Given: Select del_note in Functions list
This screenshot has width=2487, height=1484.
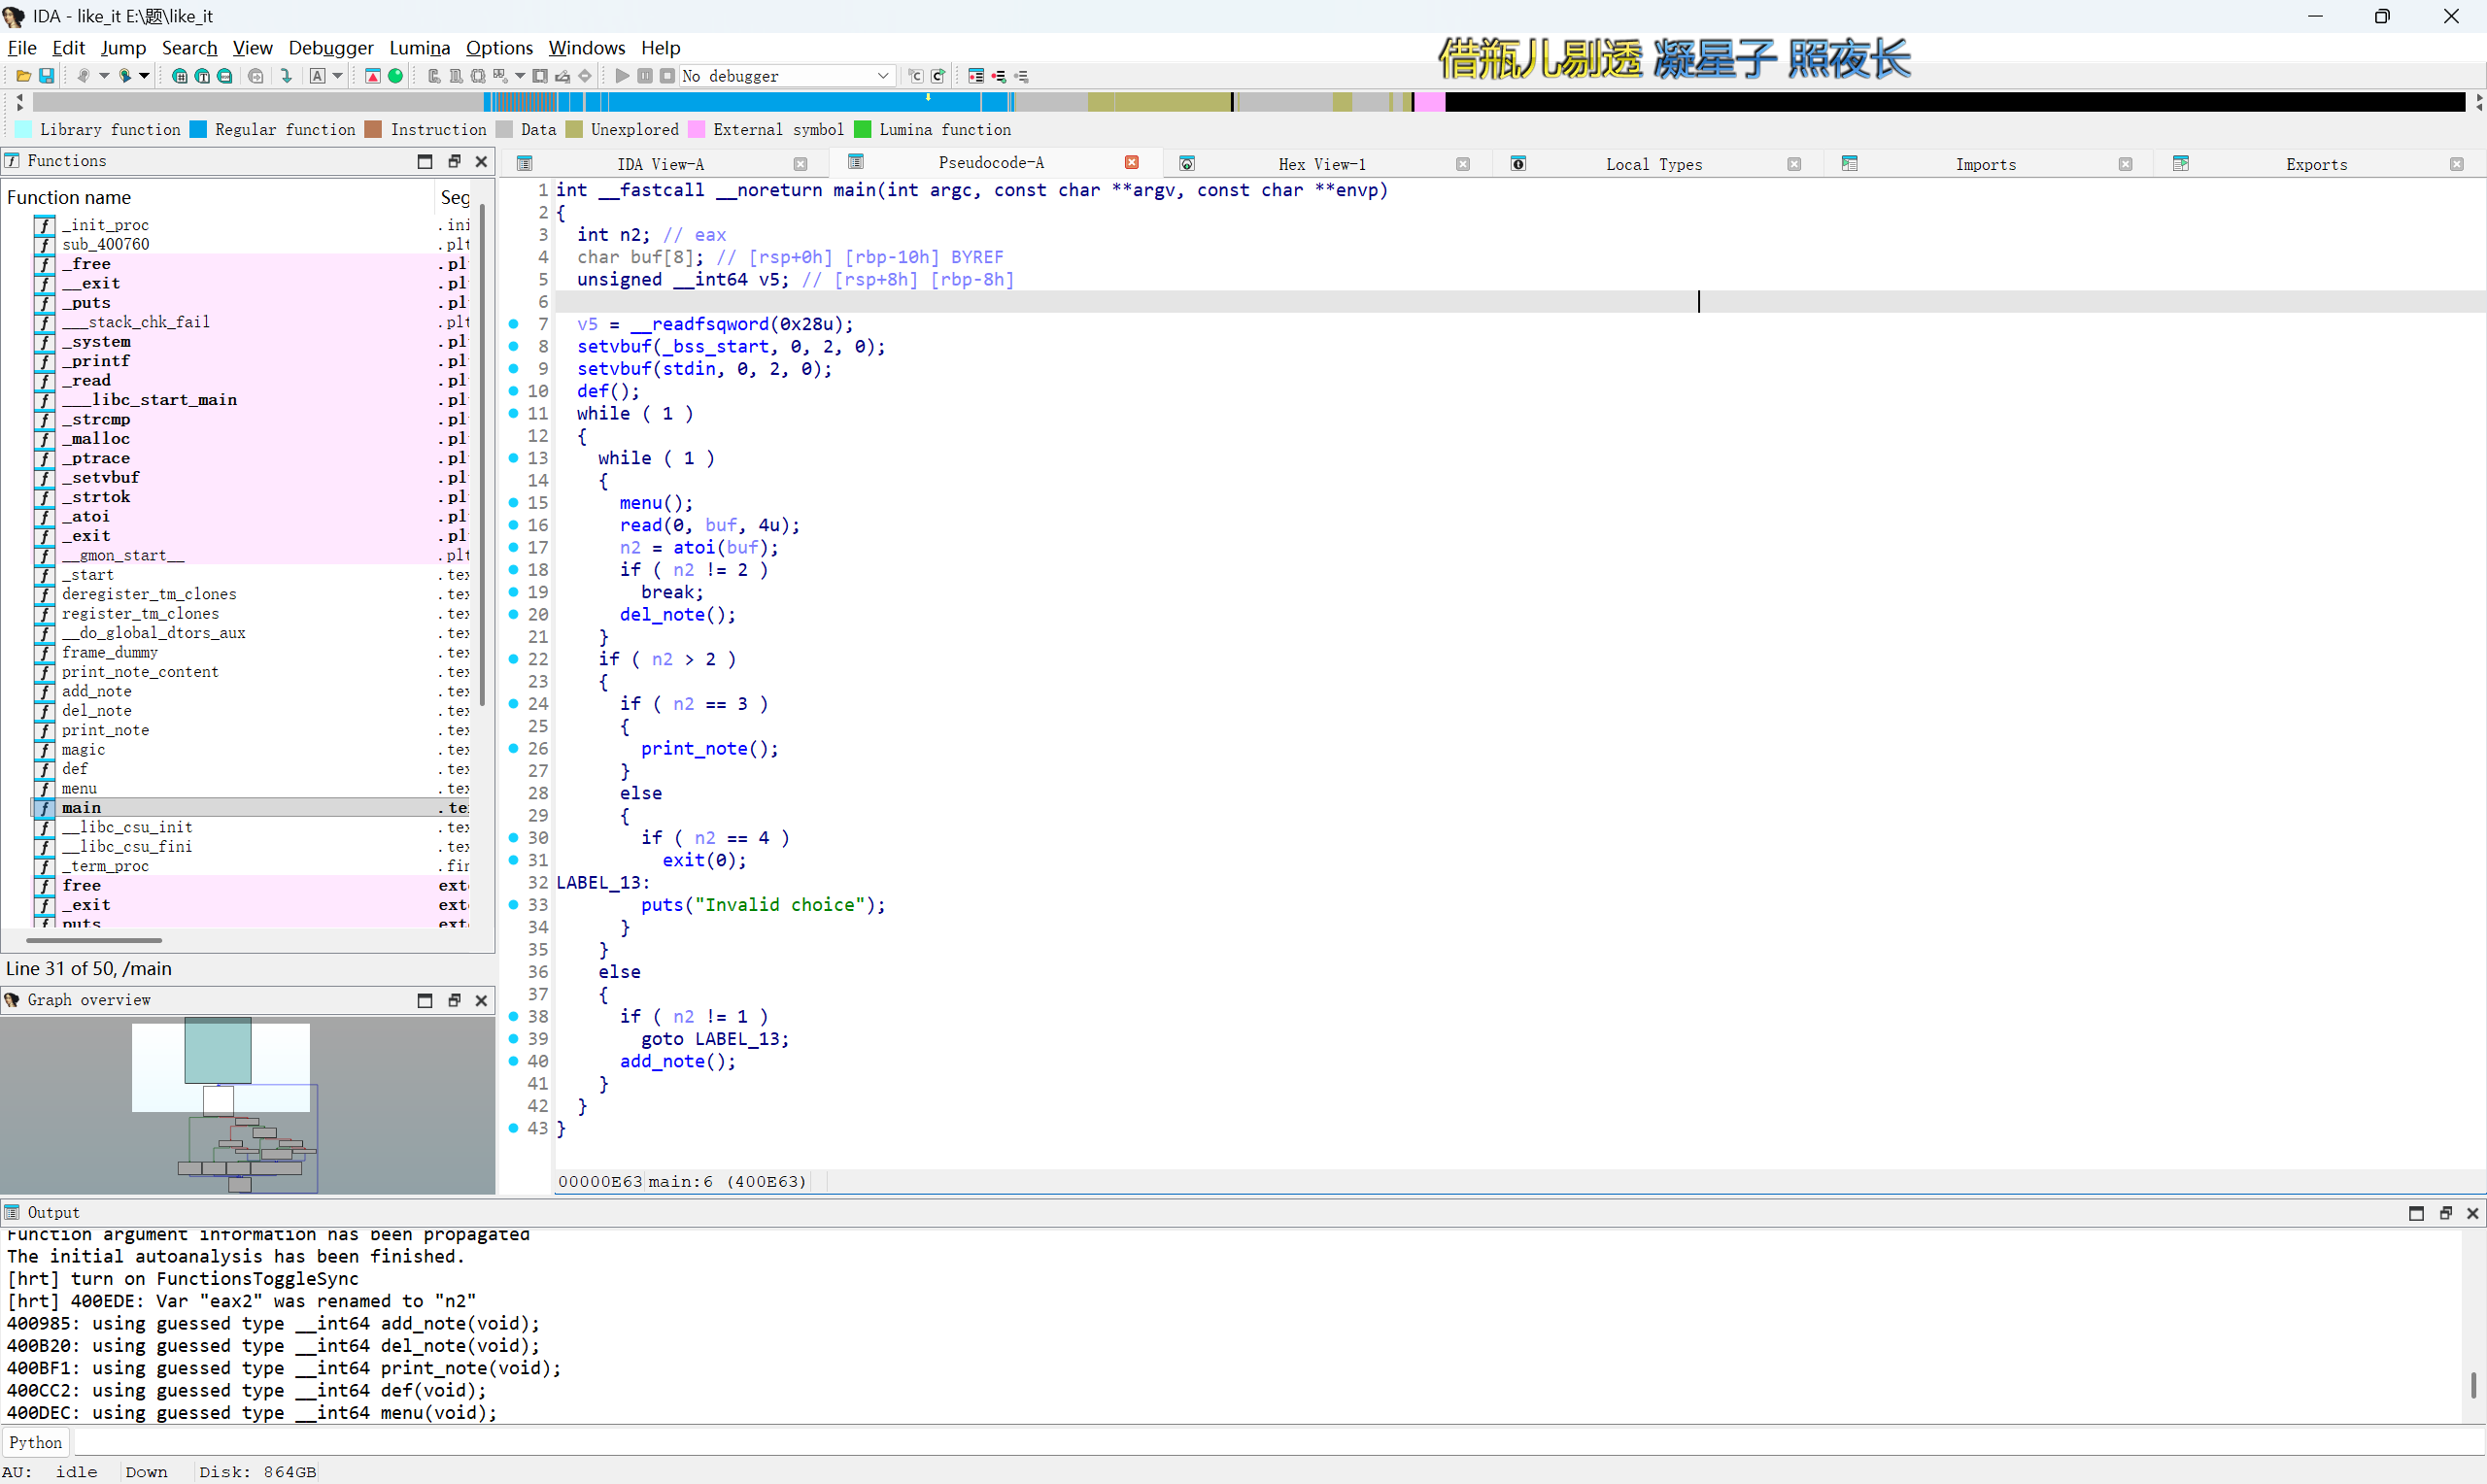Looking at the screenshot, I should tap(96, 710).
